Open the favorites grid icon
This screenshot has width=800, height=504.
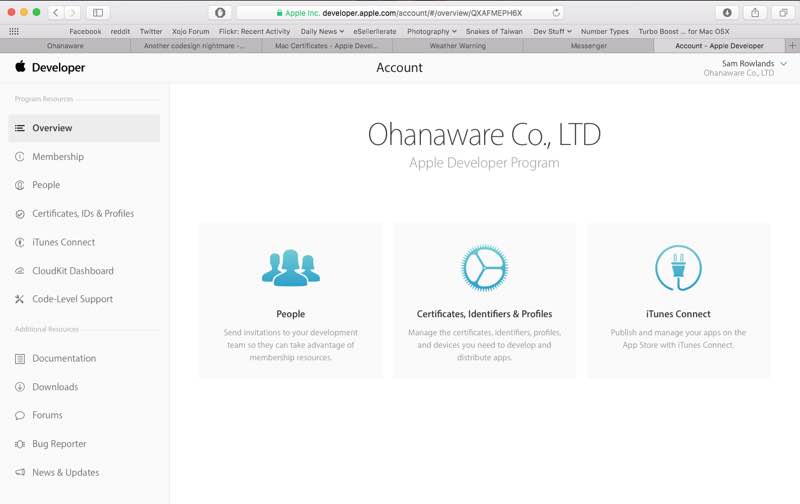tap(14, 31)
